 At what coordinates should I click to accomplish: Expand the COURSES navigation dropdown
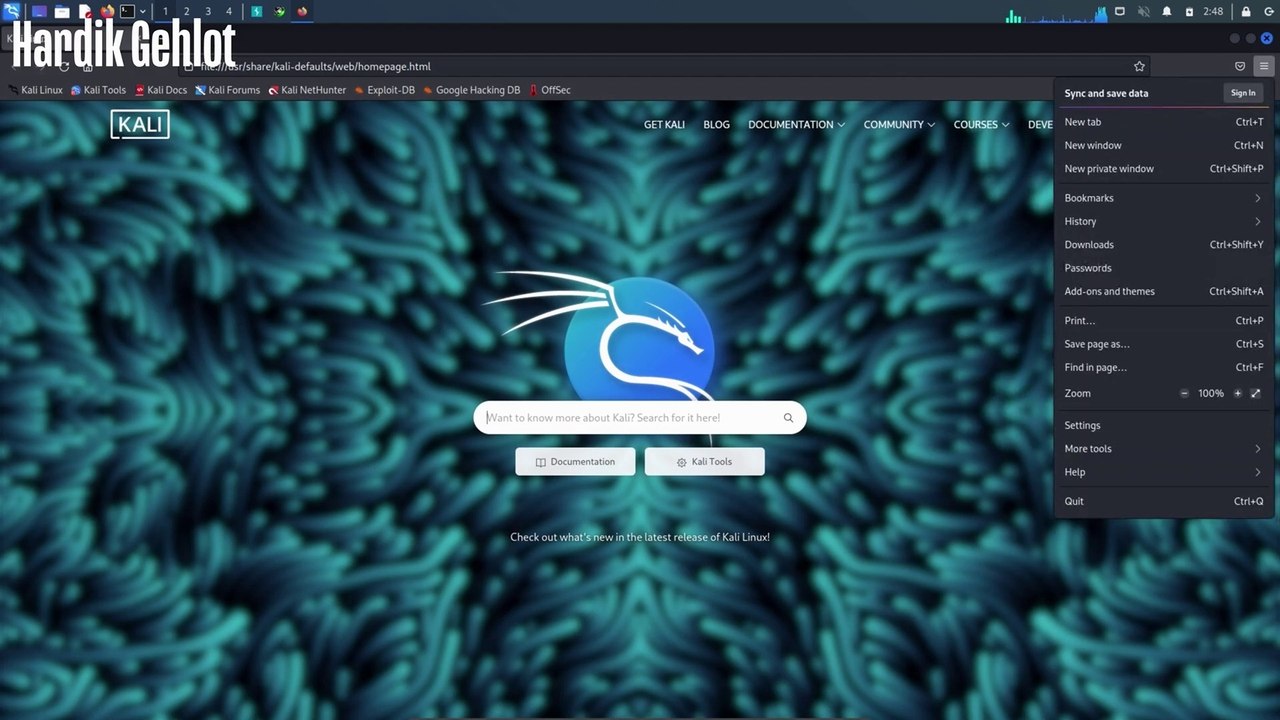coord(981,125)
